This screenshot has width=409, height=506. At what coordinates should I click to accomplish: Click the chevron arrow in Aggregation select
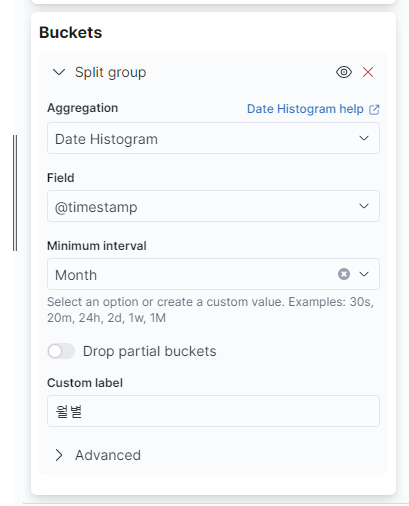(x=364, y=138)
